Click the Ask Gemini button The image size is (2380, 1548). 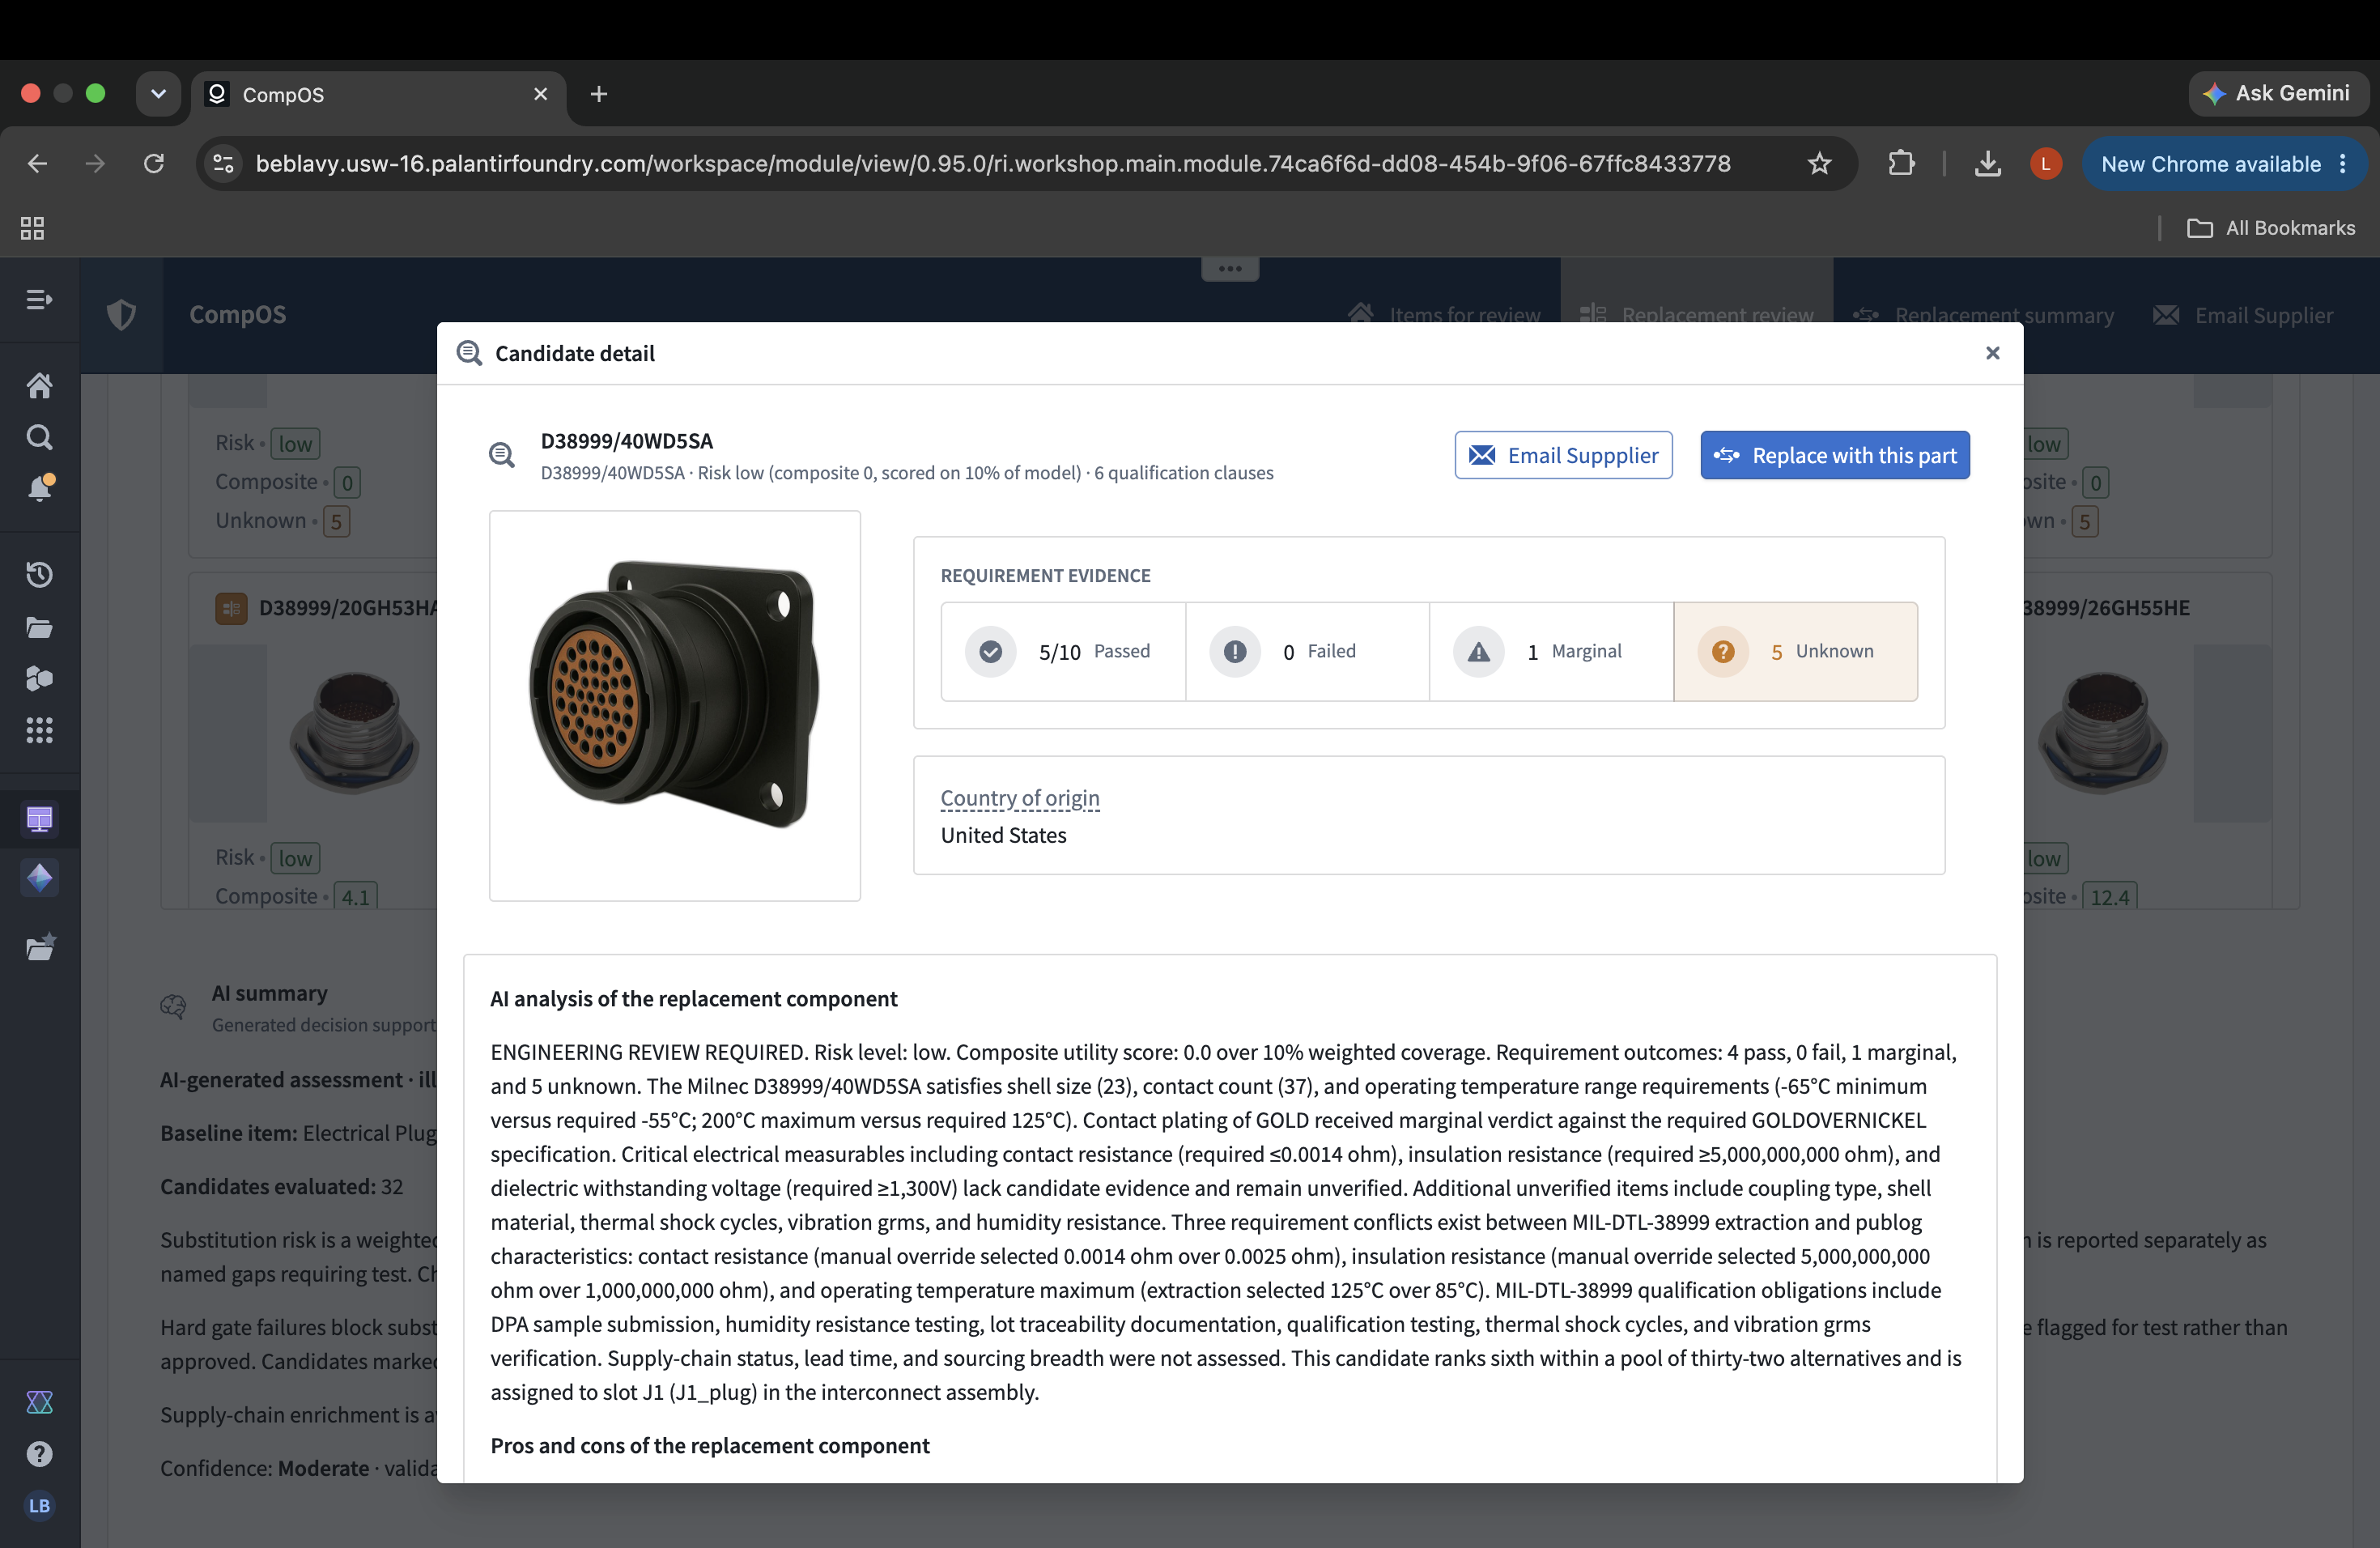(x=2278, y=93)
